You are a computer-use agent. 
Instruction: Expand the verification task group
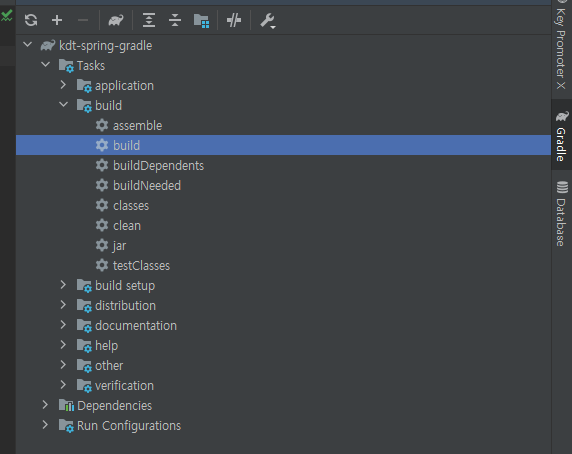tap(63, 385)
